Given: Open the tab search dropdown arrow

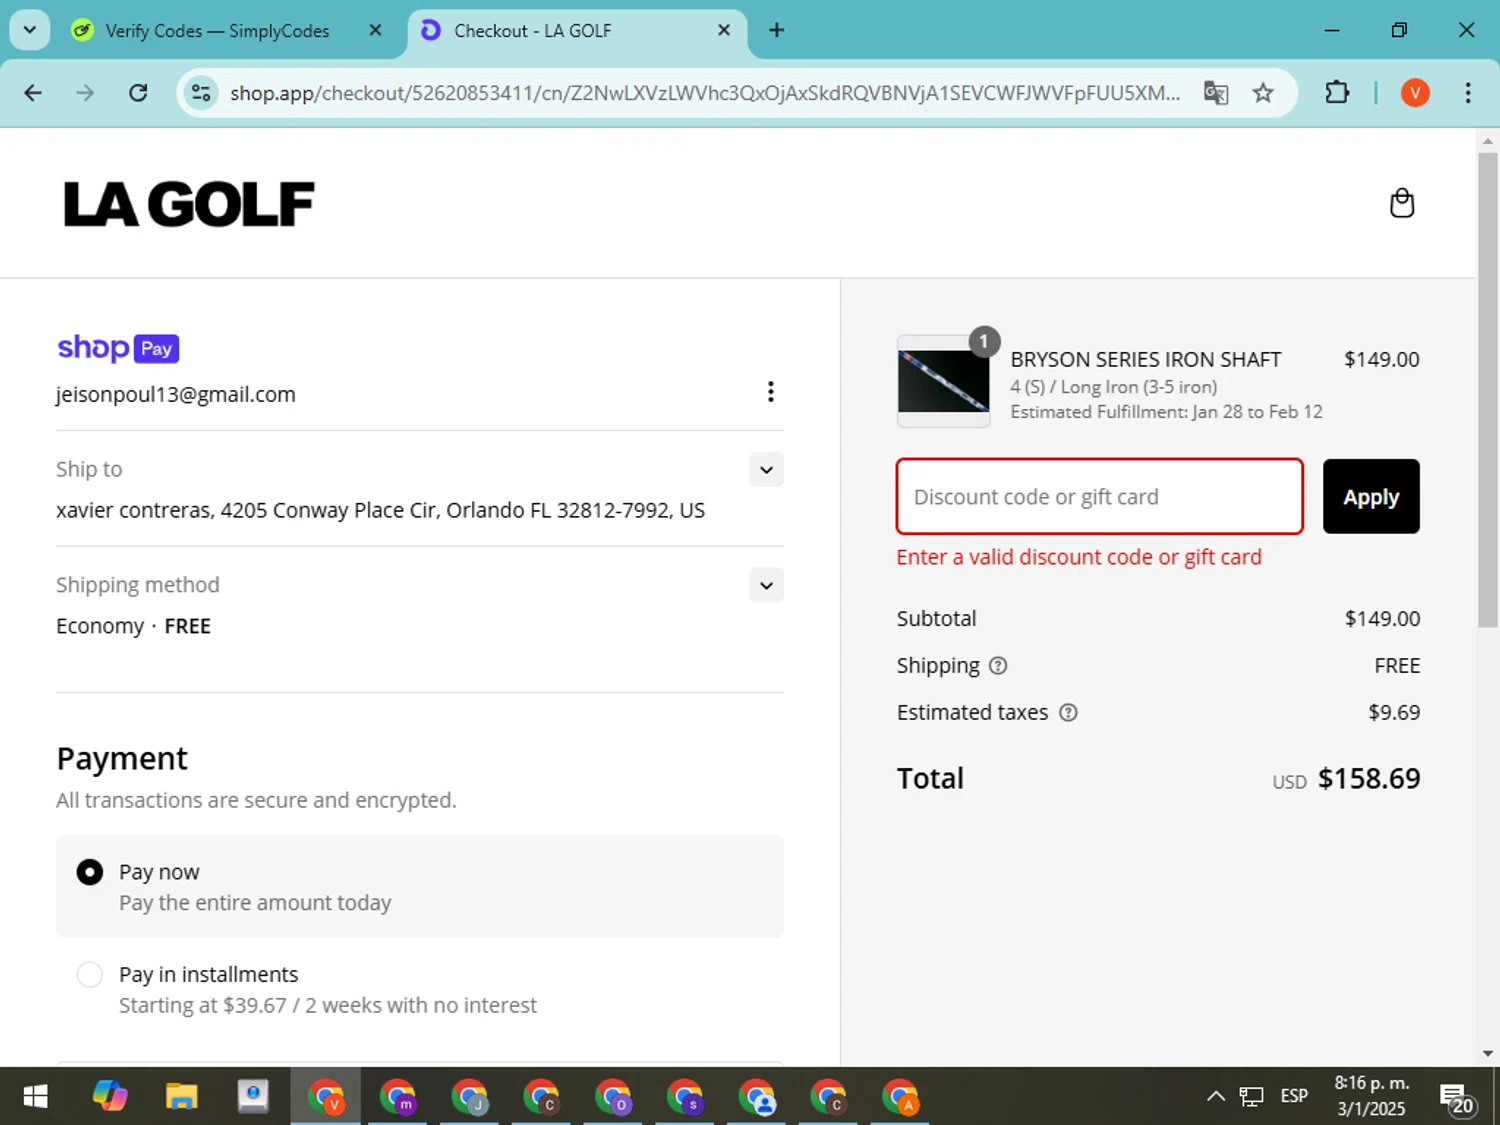Looking at the screenshot, I should pos(29,30).
